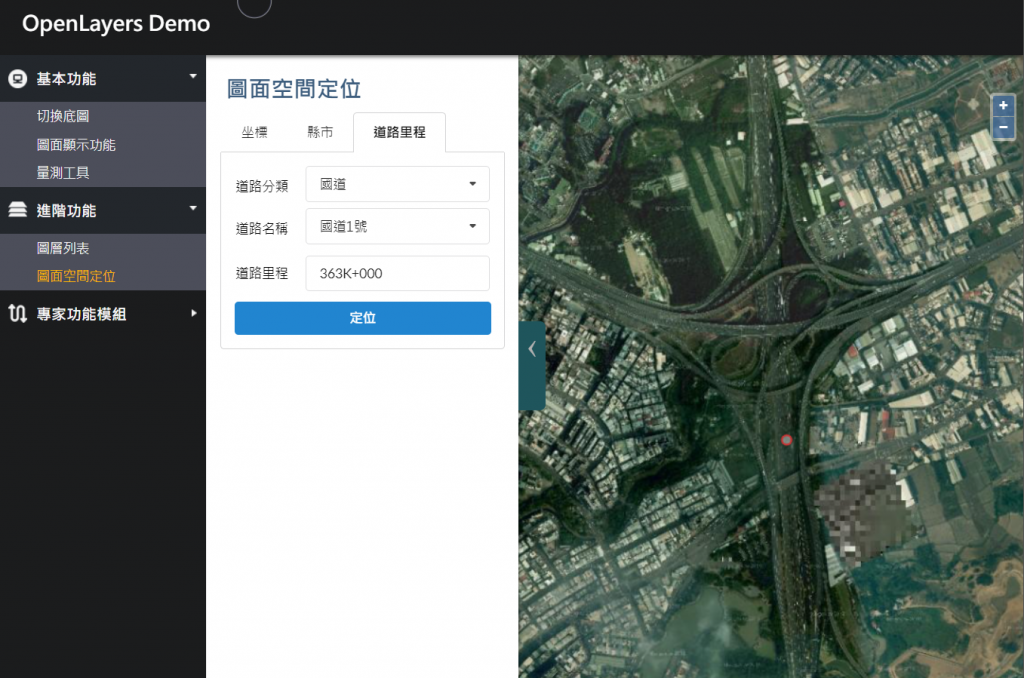The height and width of the screenshot is (678, 1024).
Task: Zoom in the map with plus button
Action: coord(1003,105)
